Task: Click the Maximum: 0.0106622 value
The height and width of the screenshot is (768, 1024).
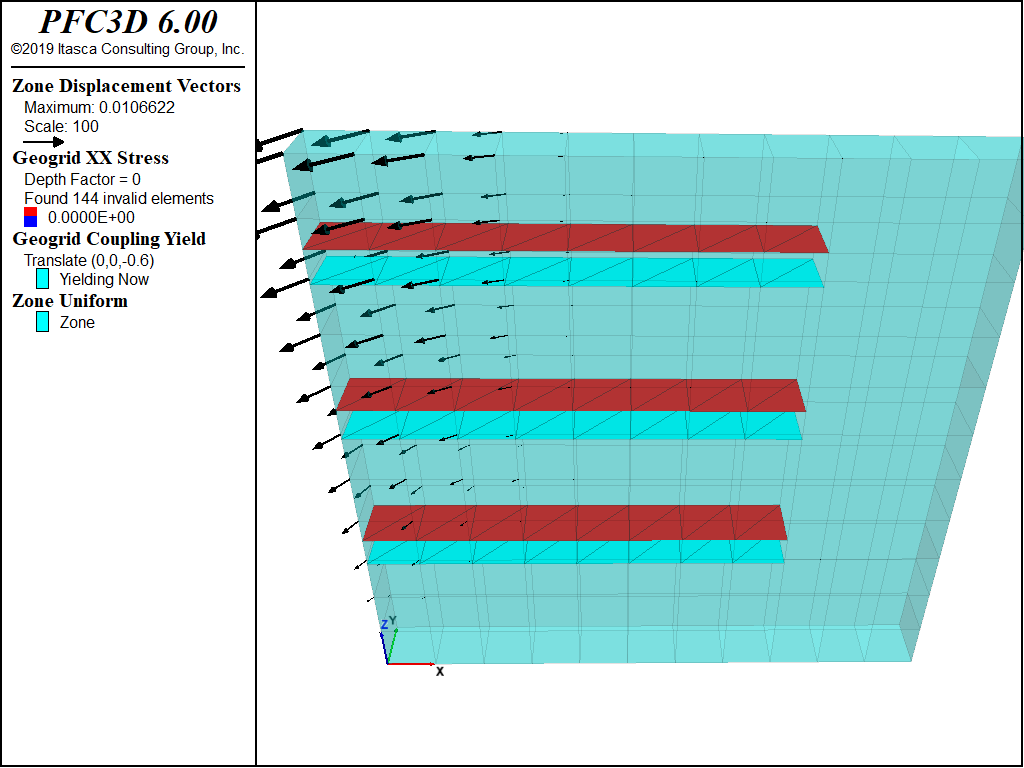Action: pos(99,107)
